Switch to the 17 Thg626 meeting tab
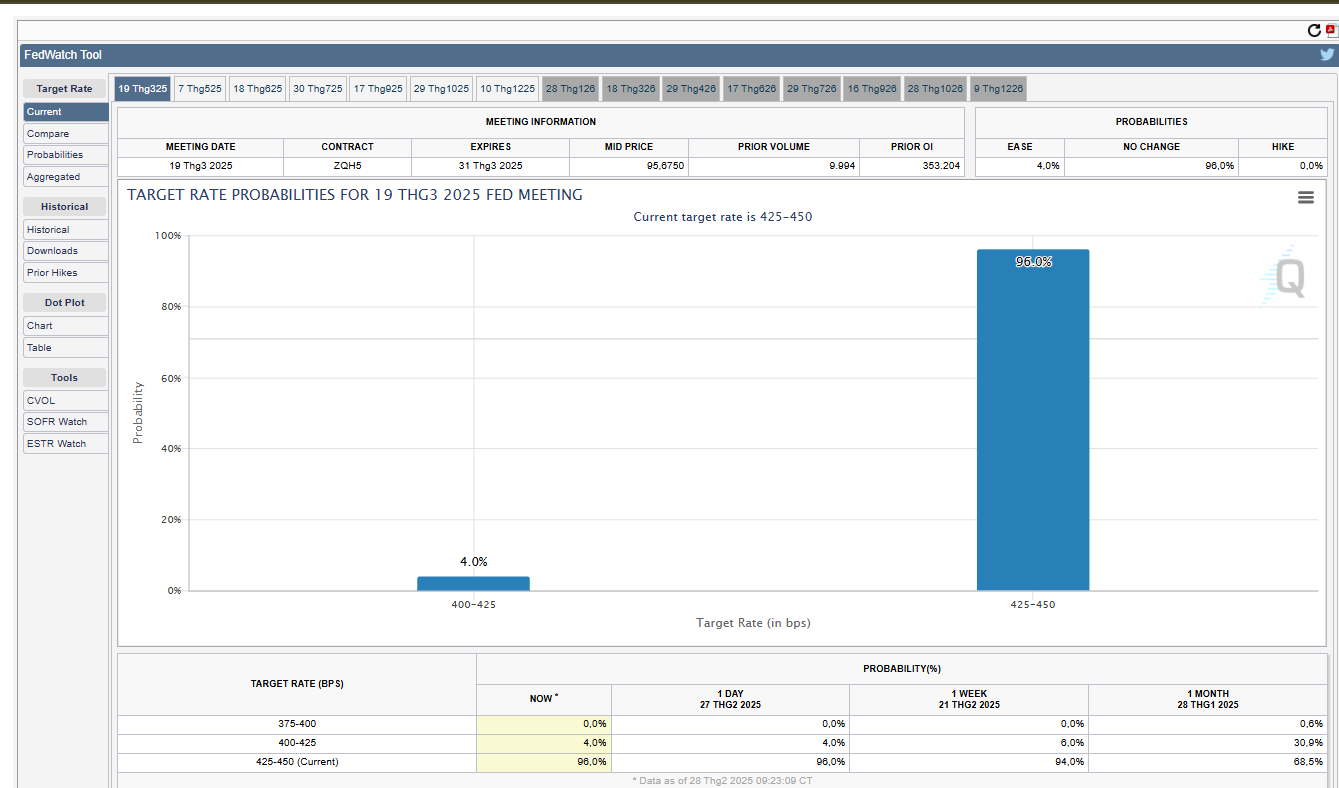 click(752, 89)
